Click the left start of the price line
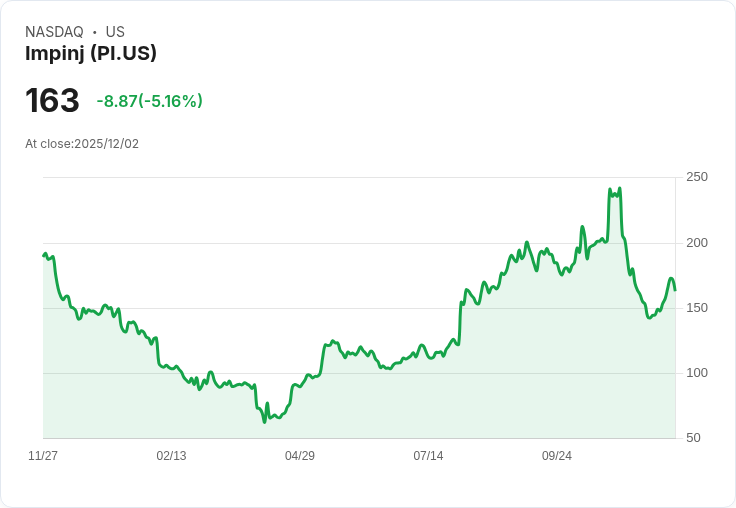 44,256
